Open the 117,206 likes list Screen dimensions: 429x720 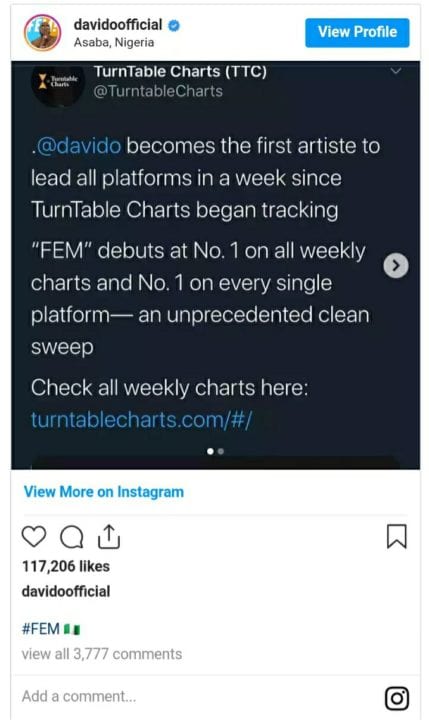[x=66, y=566]
